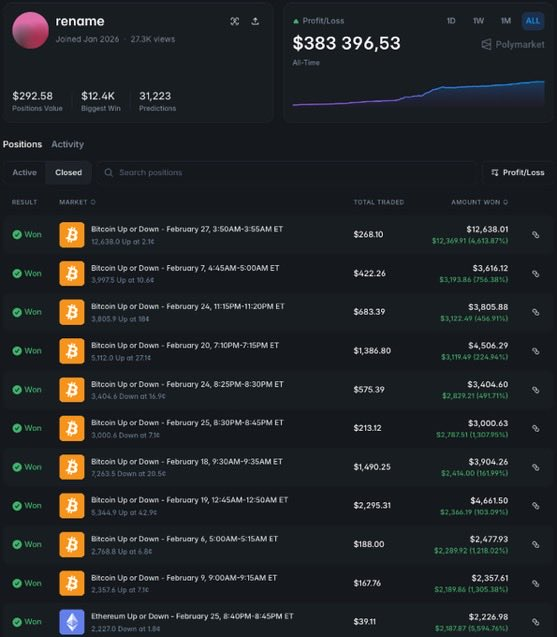The height and width of the screenshot is (637, 557).
Task: Open Bitcoin Up or Down February 24, 8:25PM market
Action: [x=187, y=384]
